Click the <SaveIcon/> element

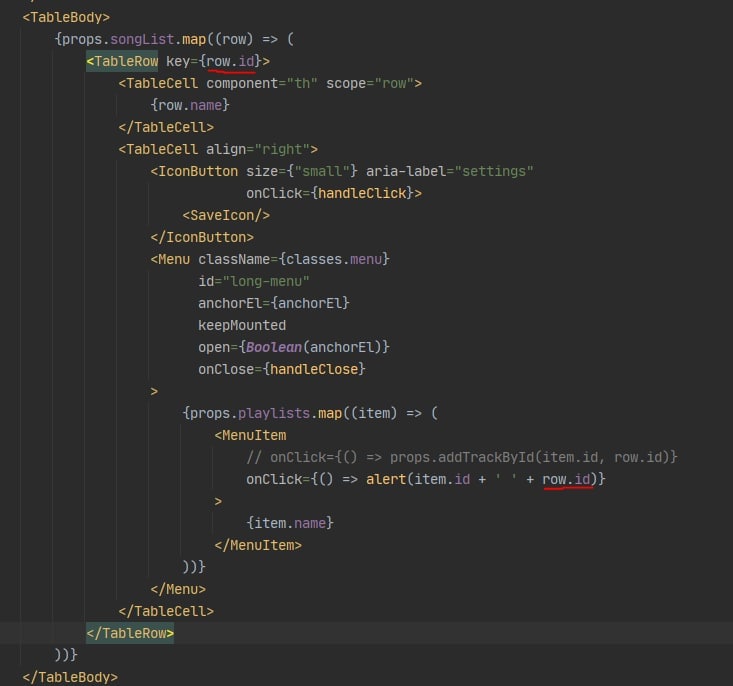tap(226, 216)
